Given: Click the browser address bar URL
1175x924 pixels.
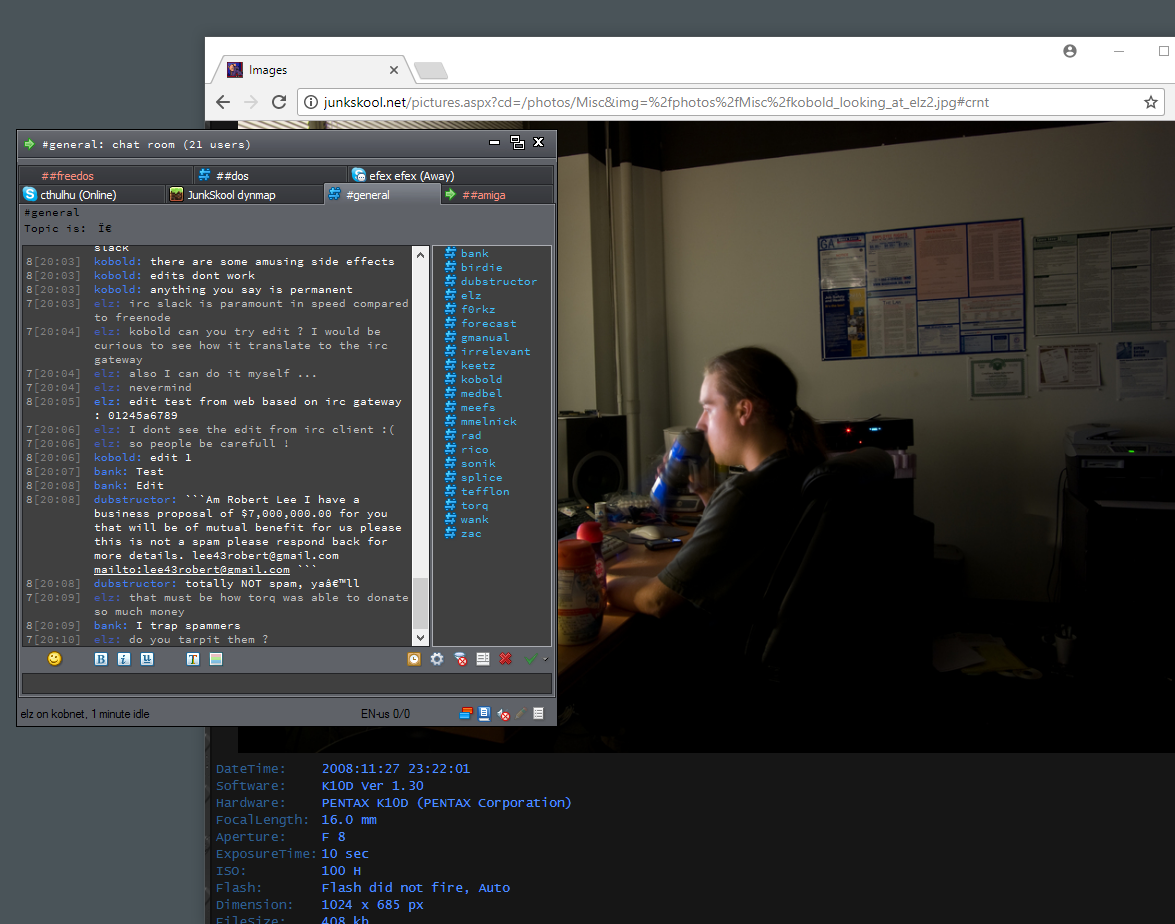Looking at the screenshot, I should (656, 102).
